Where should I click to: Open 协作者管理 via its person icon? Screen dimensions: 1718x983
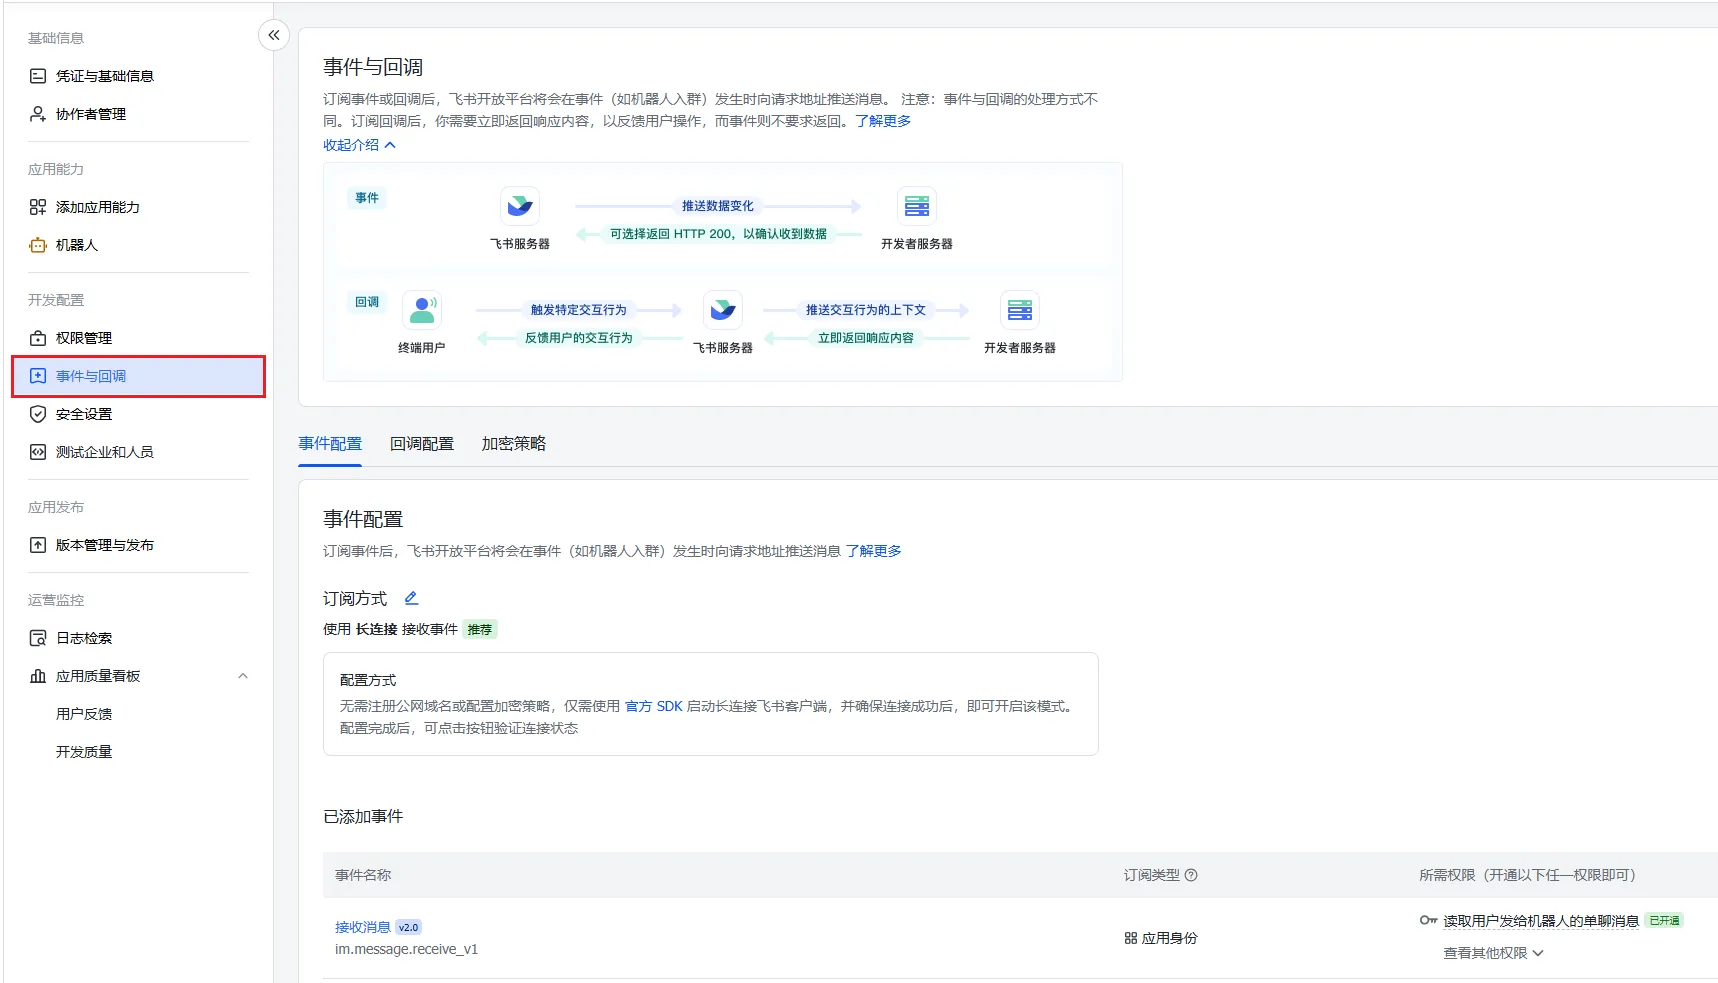pyautogui.click(x=38, y=114)
